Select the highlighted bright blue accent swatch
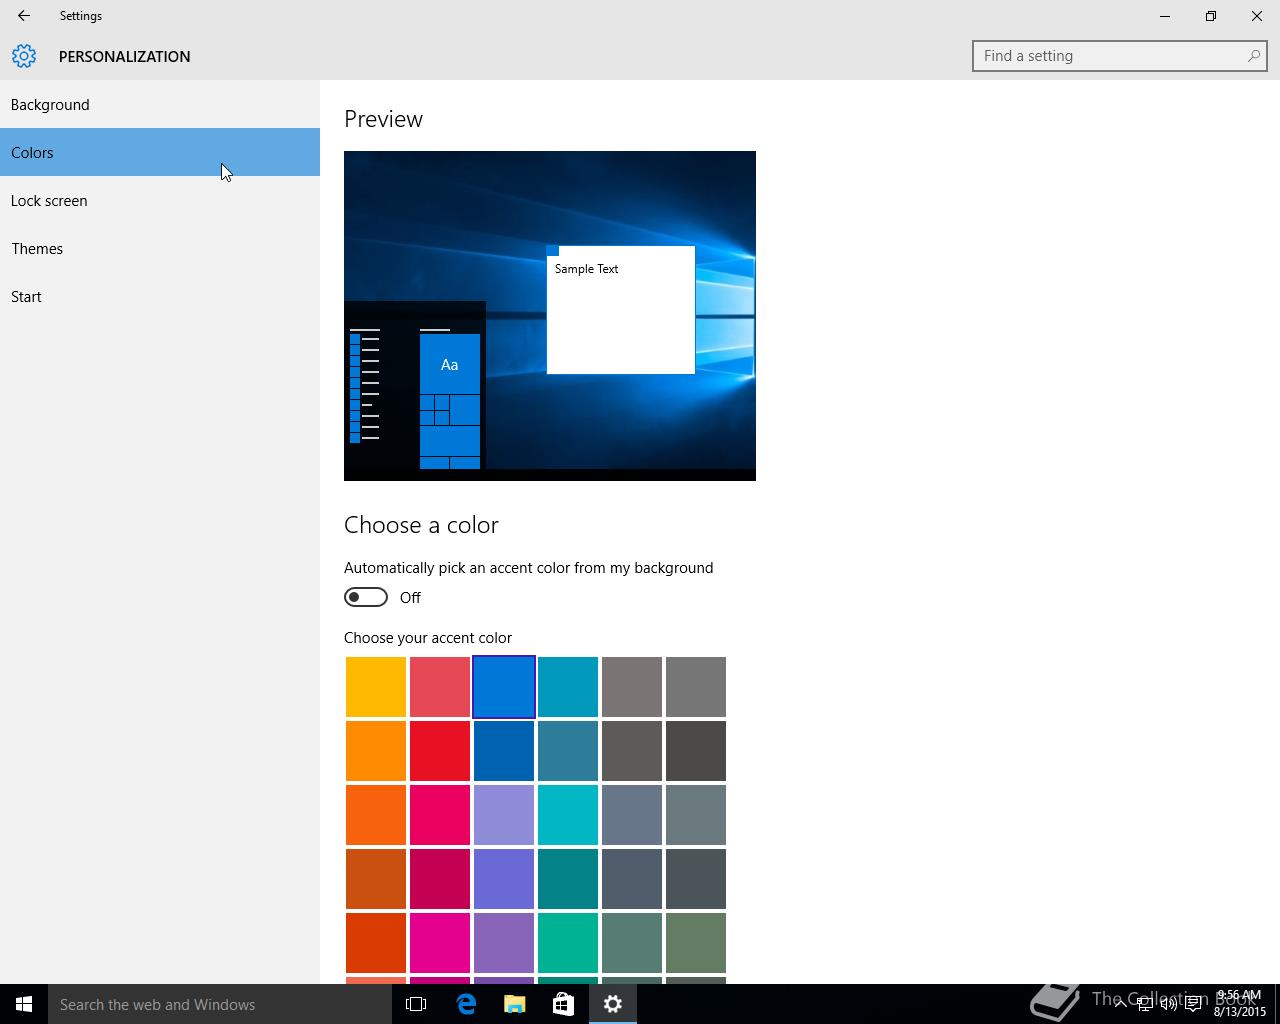The image size is (1280, 1024). coord(504,687)
